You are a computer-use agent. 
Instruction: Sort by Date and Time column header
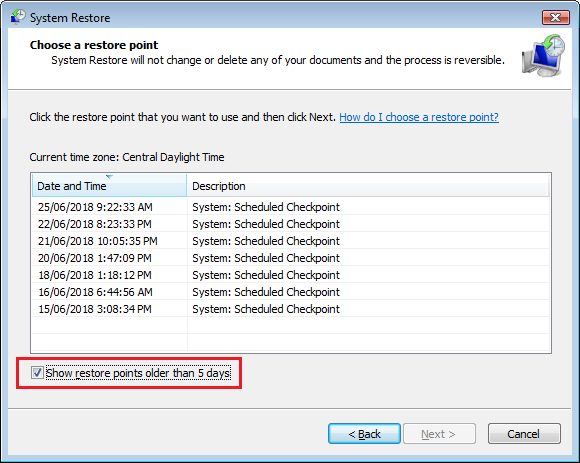pos(109,186)
